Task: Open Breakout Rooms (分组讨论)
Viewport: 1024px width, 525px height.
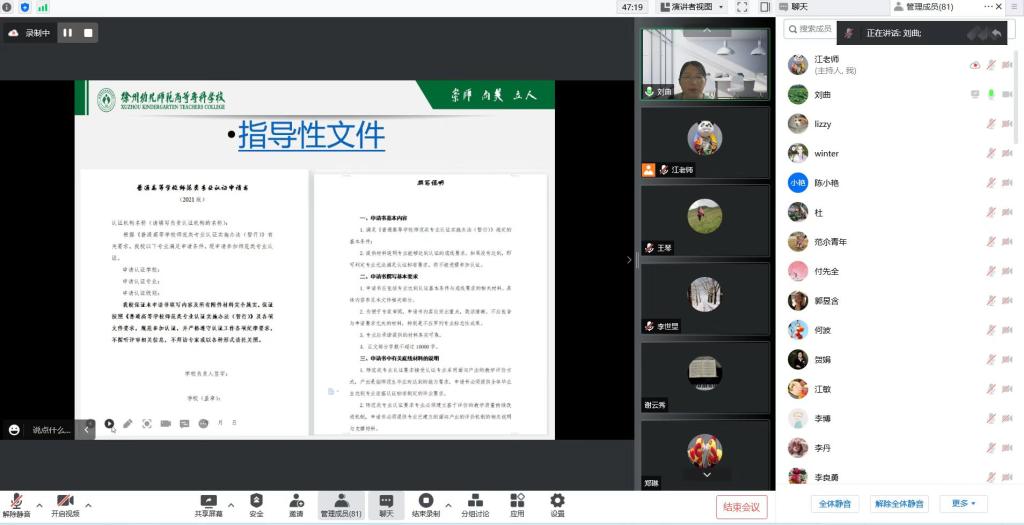Action: pyautogui.click(x=475, y=500)
